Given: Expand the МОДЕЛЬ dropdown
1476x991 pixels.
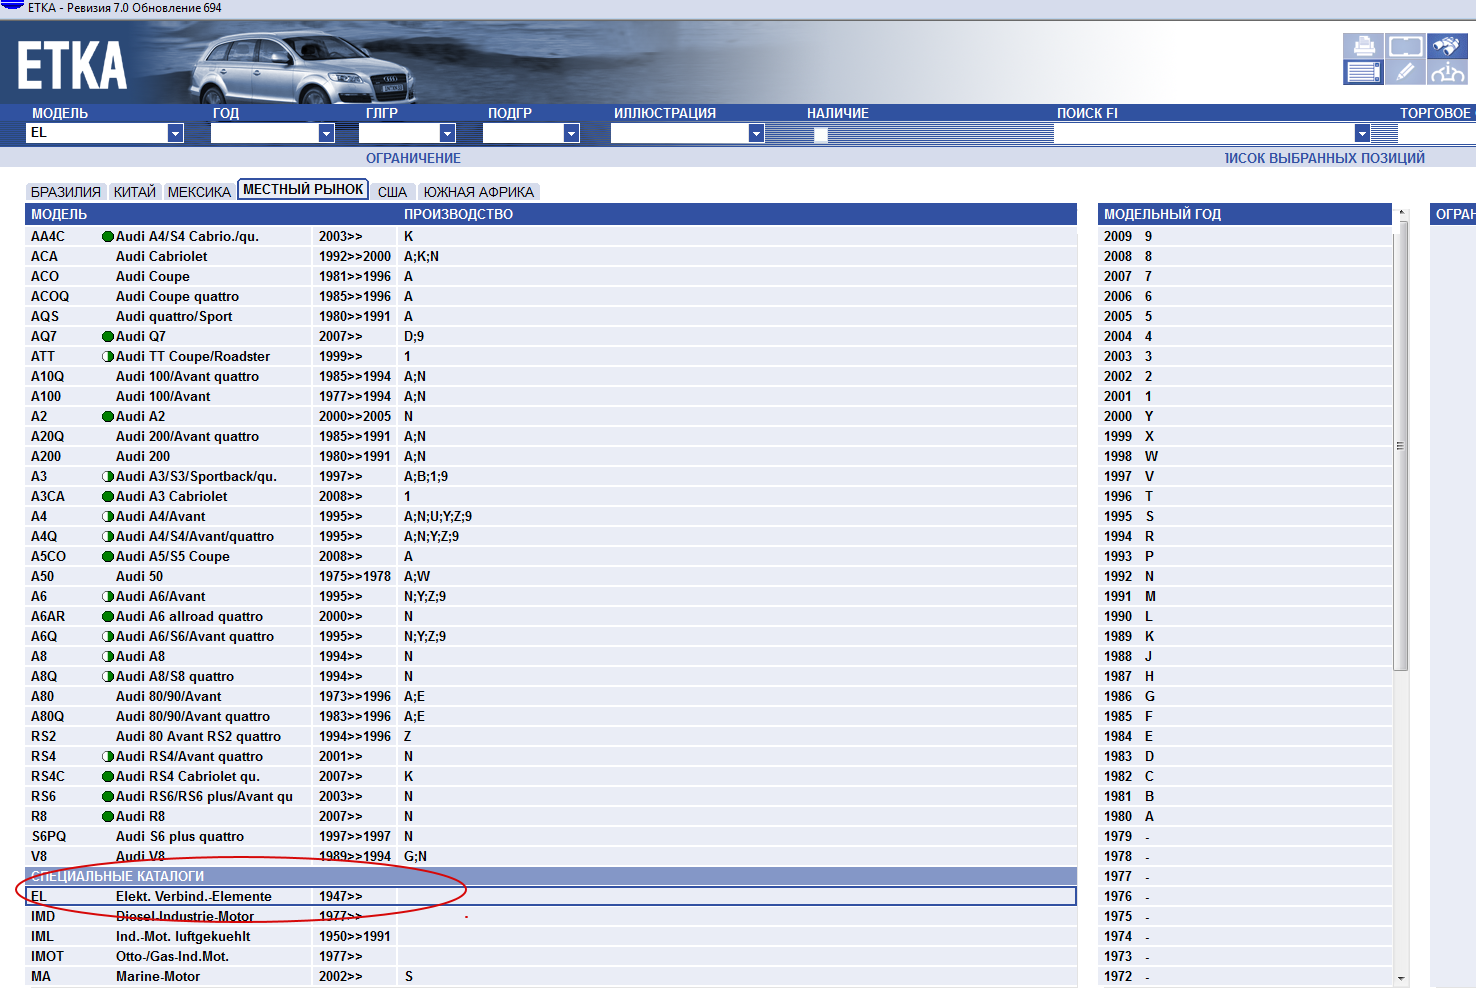Looking at the screenshot, I should click(176, 133).
